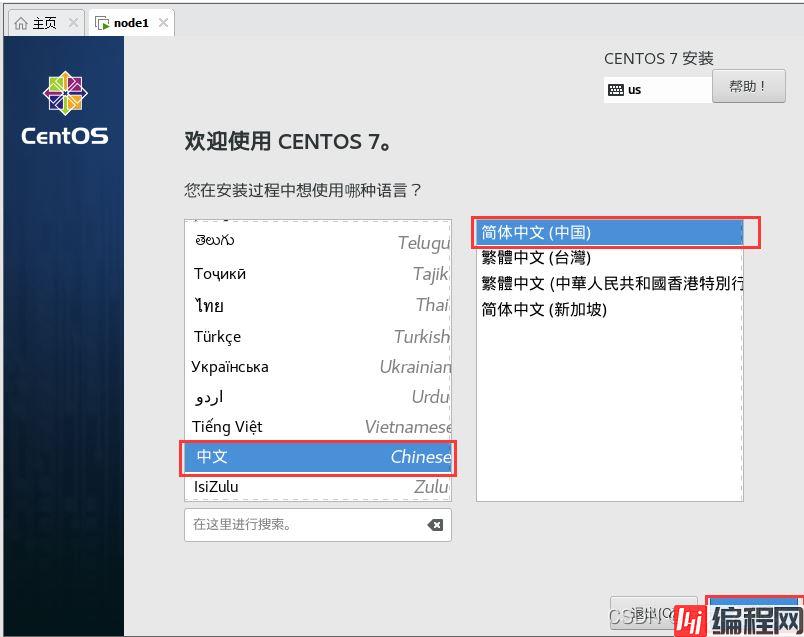
Task: Select 中文 Chinese in the language list
Action: pyautogui.click(x=318, y=457)
